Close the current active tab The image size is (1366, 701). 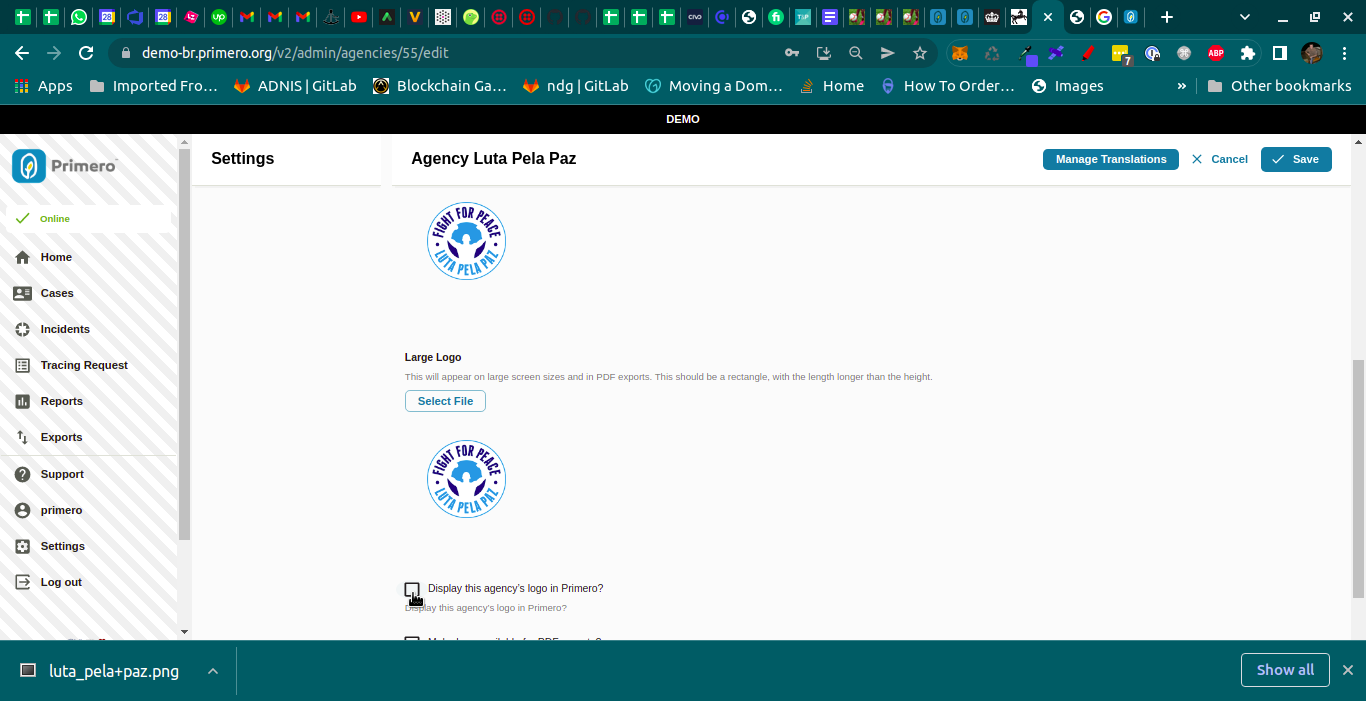(x=1048, y=17)
